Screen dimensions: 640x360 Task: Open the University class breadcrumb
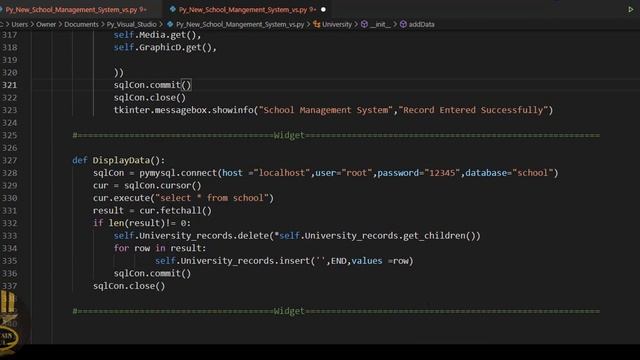337,24
